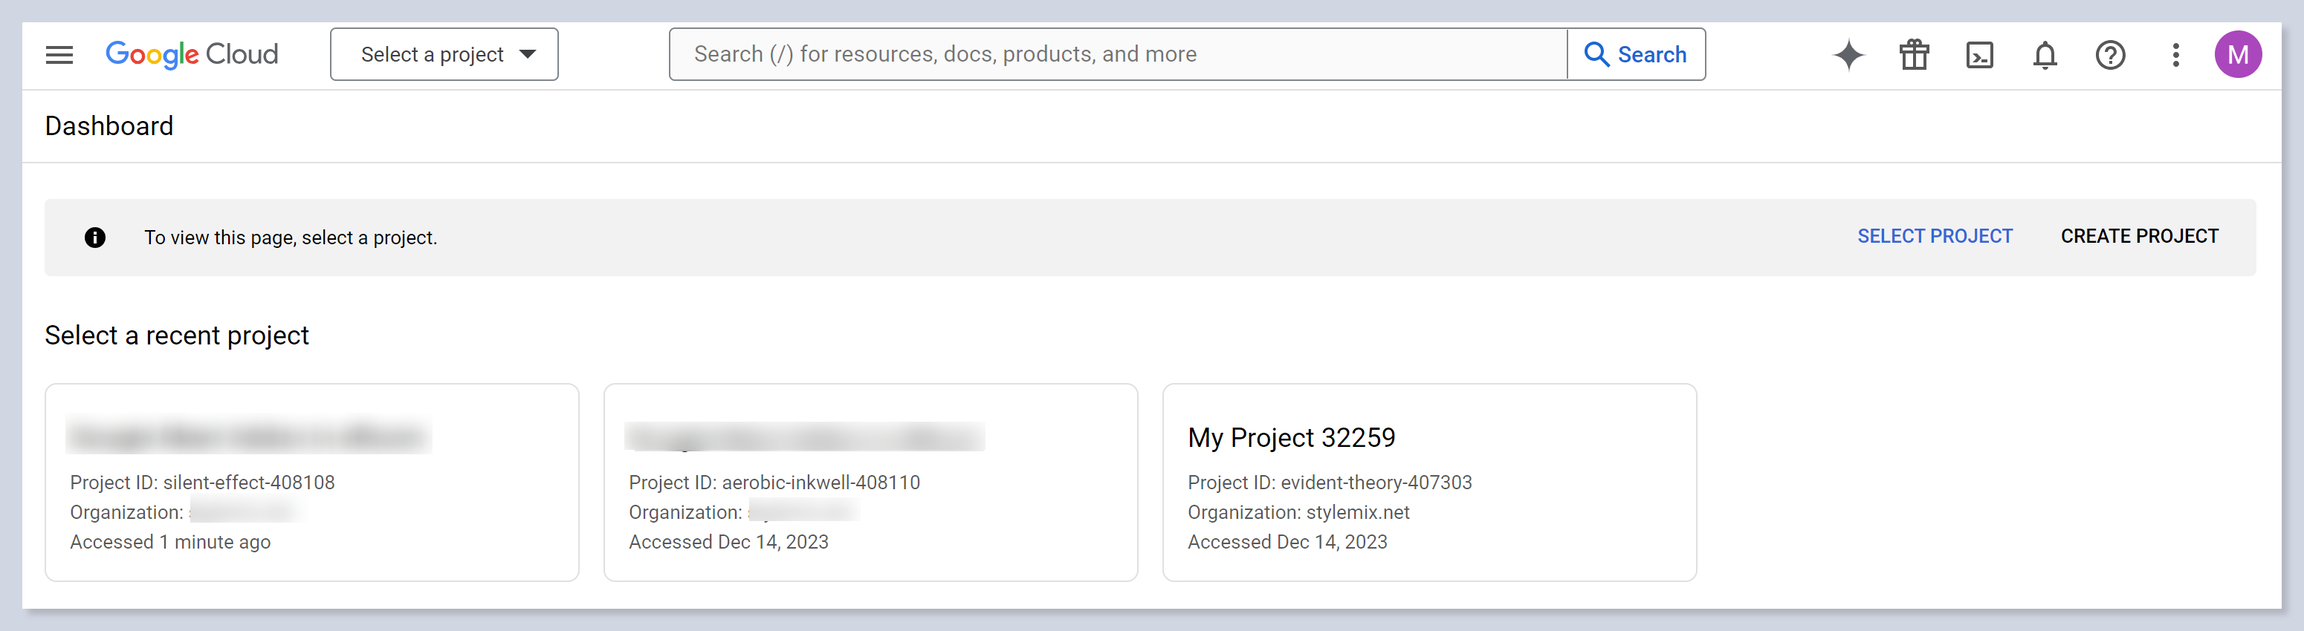This screenshot has height=631, width=2304.
Task: Click the free trial gift icon
Action: [1914, 55]
